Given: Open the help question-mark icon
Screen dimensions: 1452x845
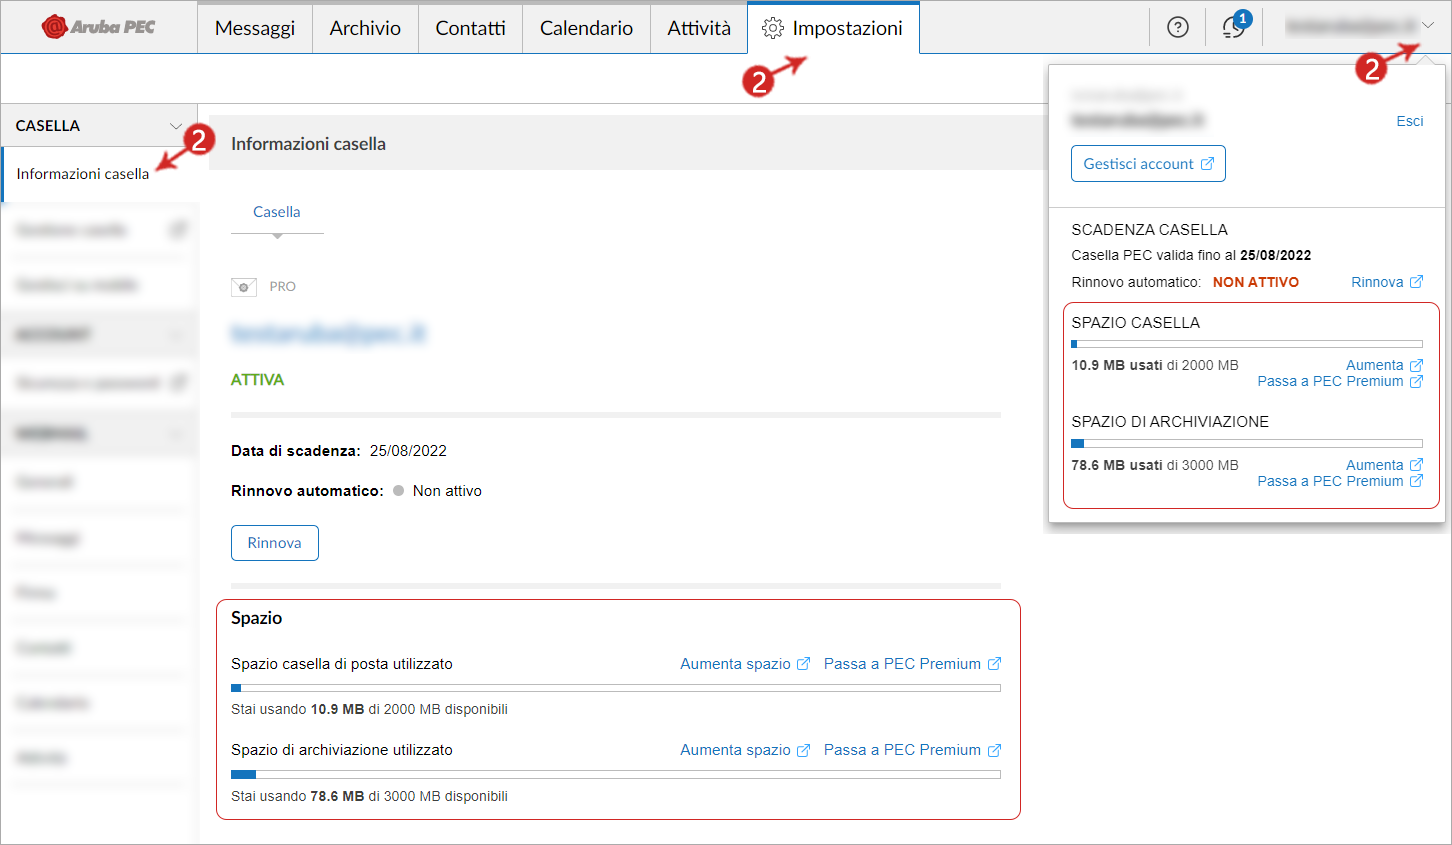Looking at the screenshot, I should tap(1177, 27).
